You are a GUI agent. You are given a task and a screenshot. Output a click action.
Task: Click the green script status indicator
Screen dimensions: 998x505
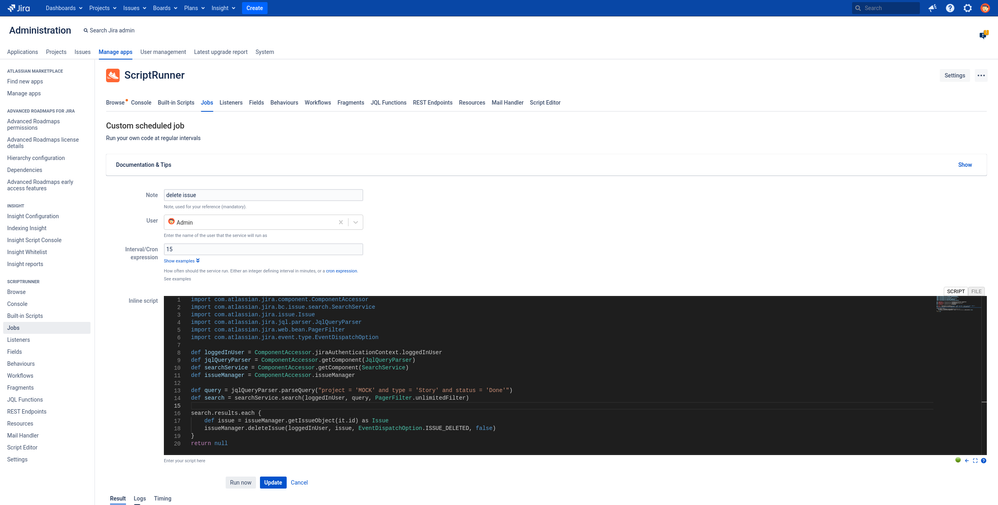(x=958, y=460)
